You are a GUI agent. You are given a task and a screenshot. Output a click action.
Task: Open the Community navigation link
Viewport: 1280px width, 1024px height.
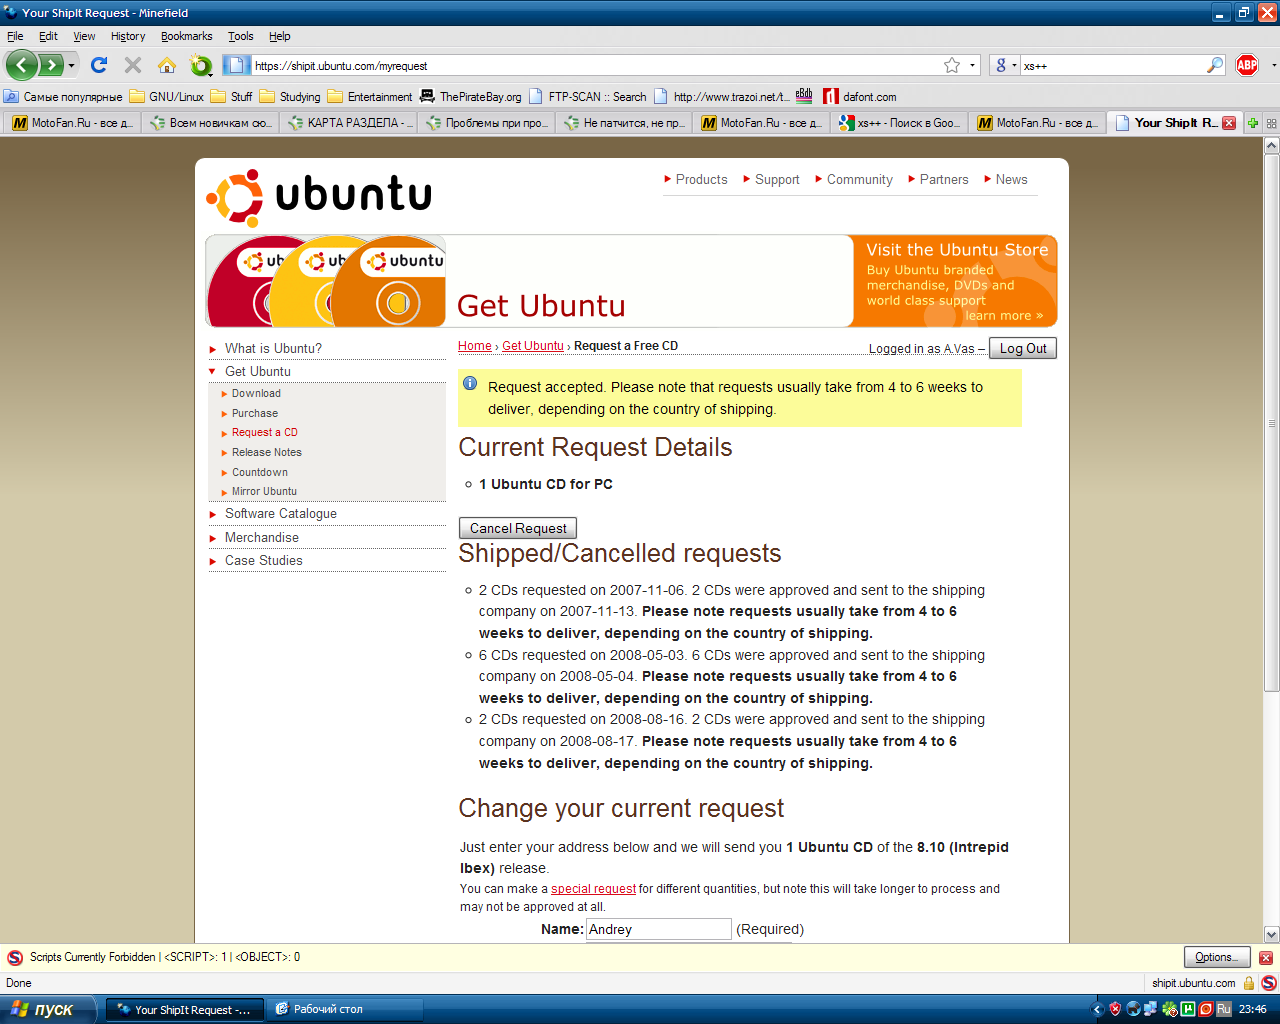tap(859, 180)
